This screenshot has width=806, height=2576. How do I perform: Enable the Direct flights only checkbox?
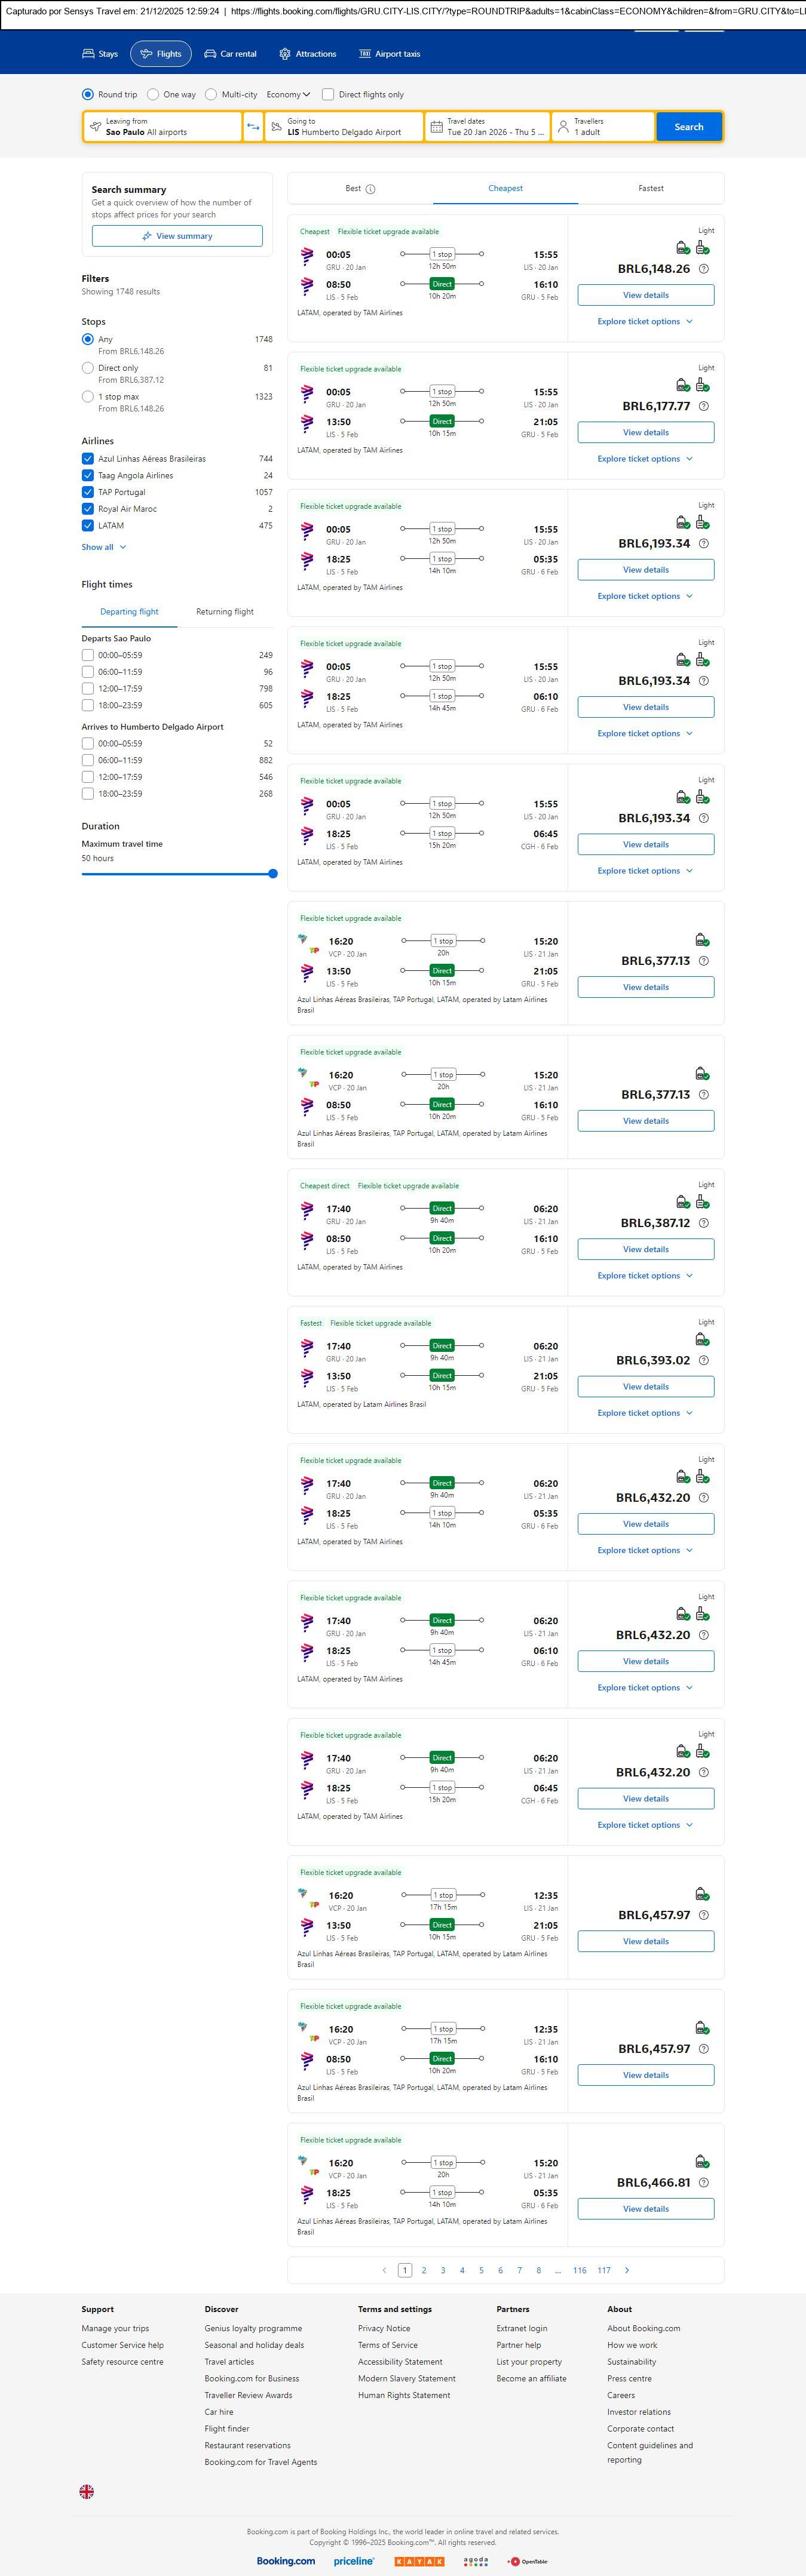[x=328, y=95]
